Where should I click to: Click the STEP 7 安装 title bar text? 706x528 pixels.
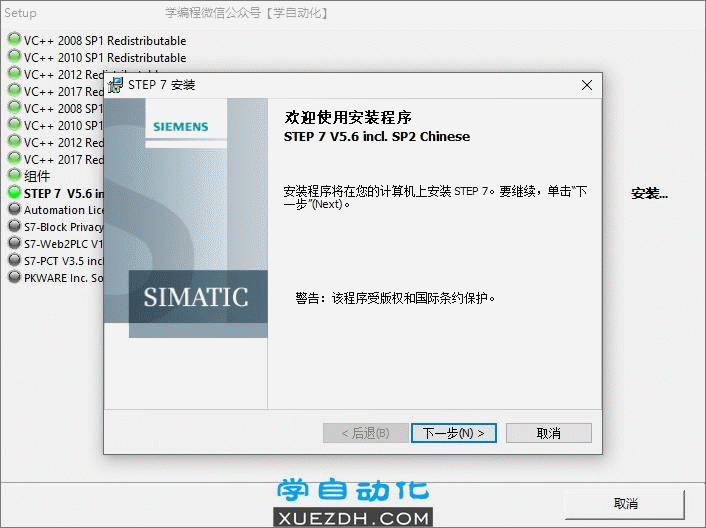(162, 85)
